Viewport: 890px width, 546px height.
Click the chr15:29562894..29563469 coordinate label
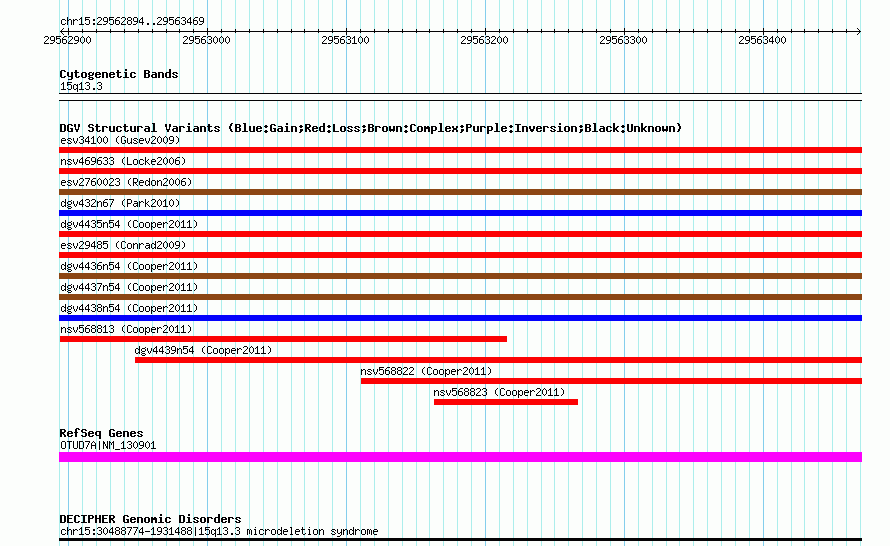tap(132, 21)
